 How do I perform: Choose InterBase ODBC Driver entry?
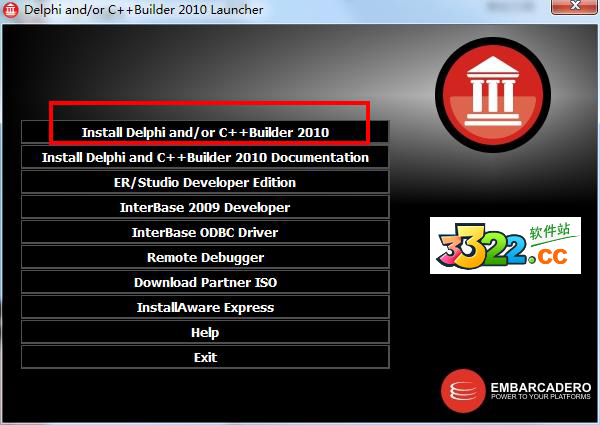click(205, 232)
